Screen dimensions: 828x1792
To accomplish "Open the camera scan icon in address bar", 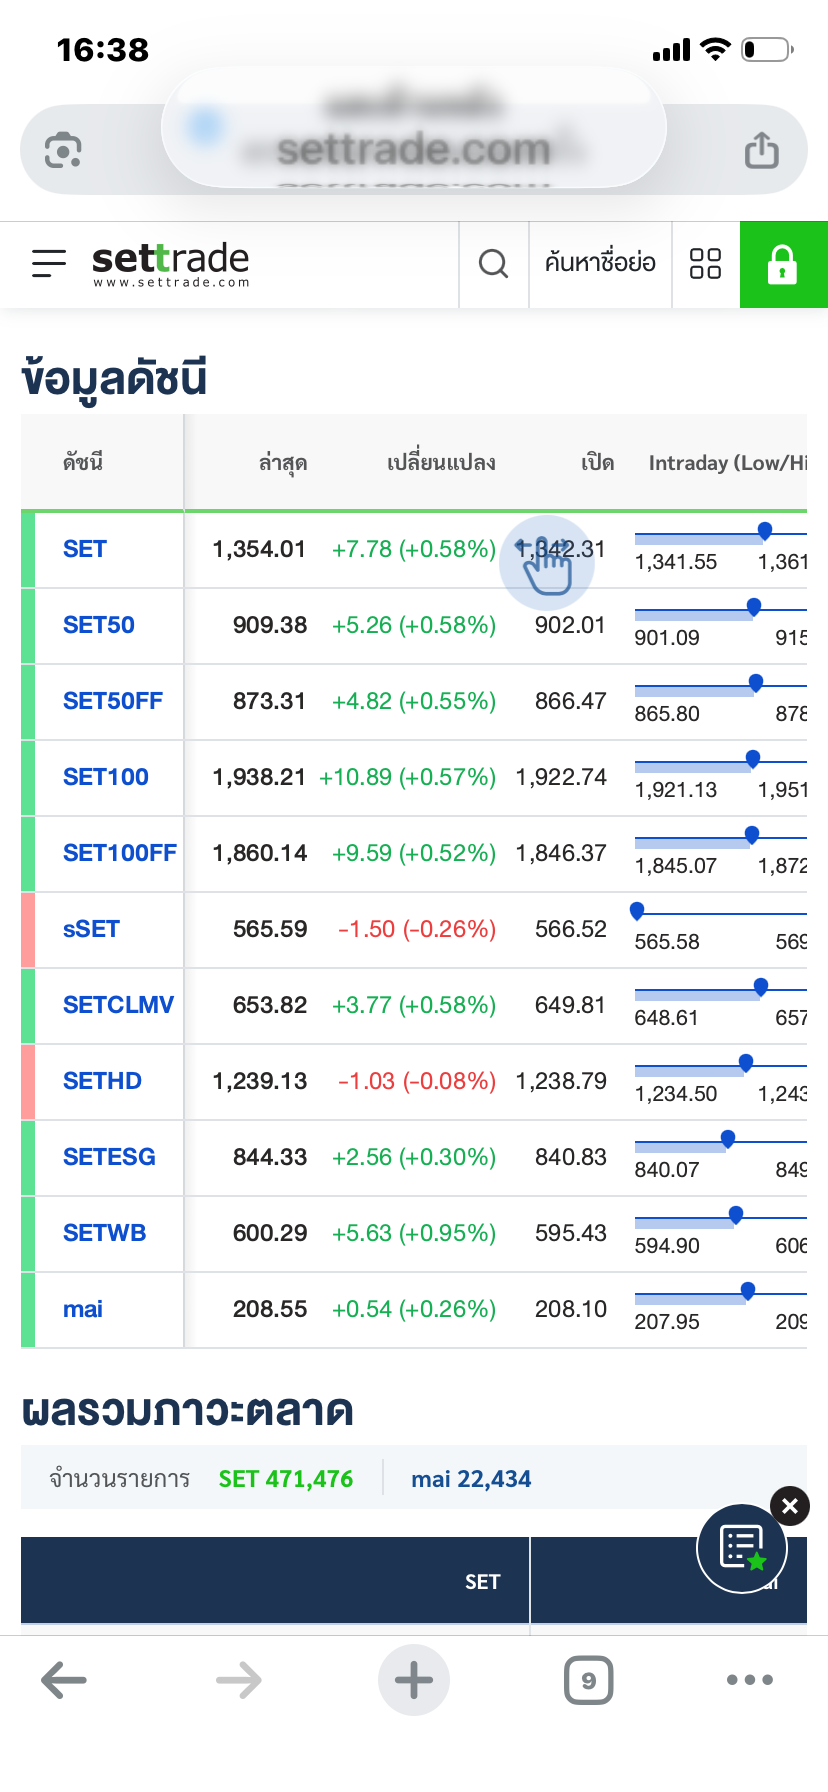I will pyautogui.click(x=63, y=151).
